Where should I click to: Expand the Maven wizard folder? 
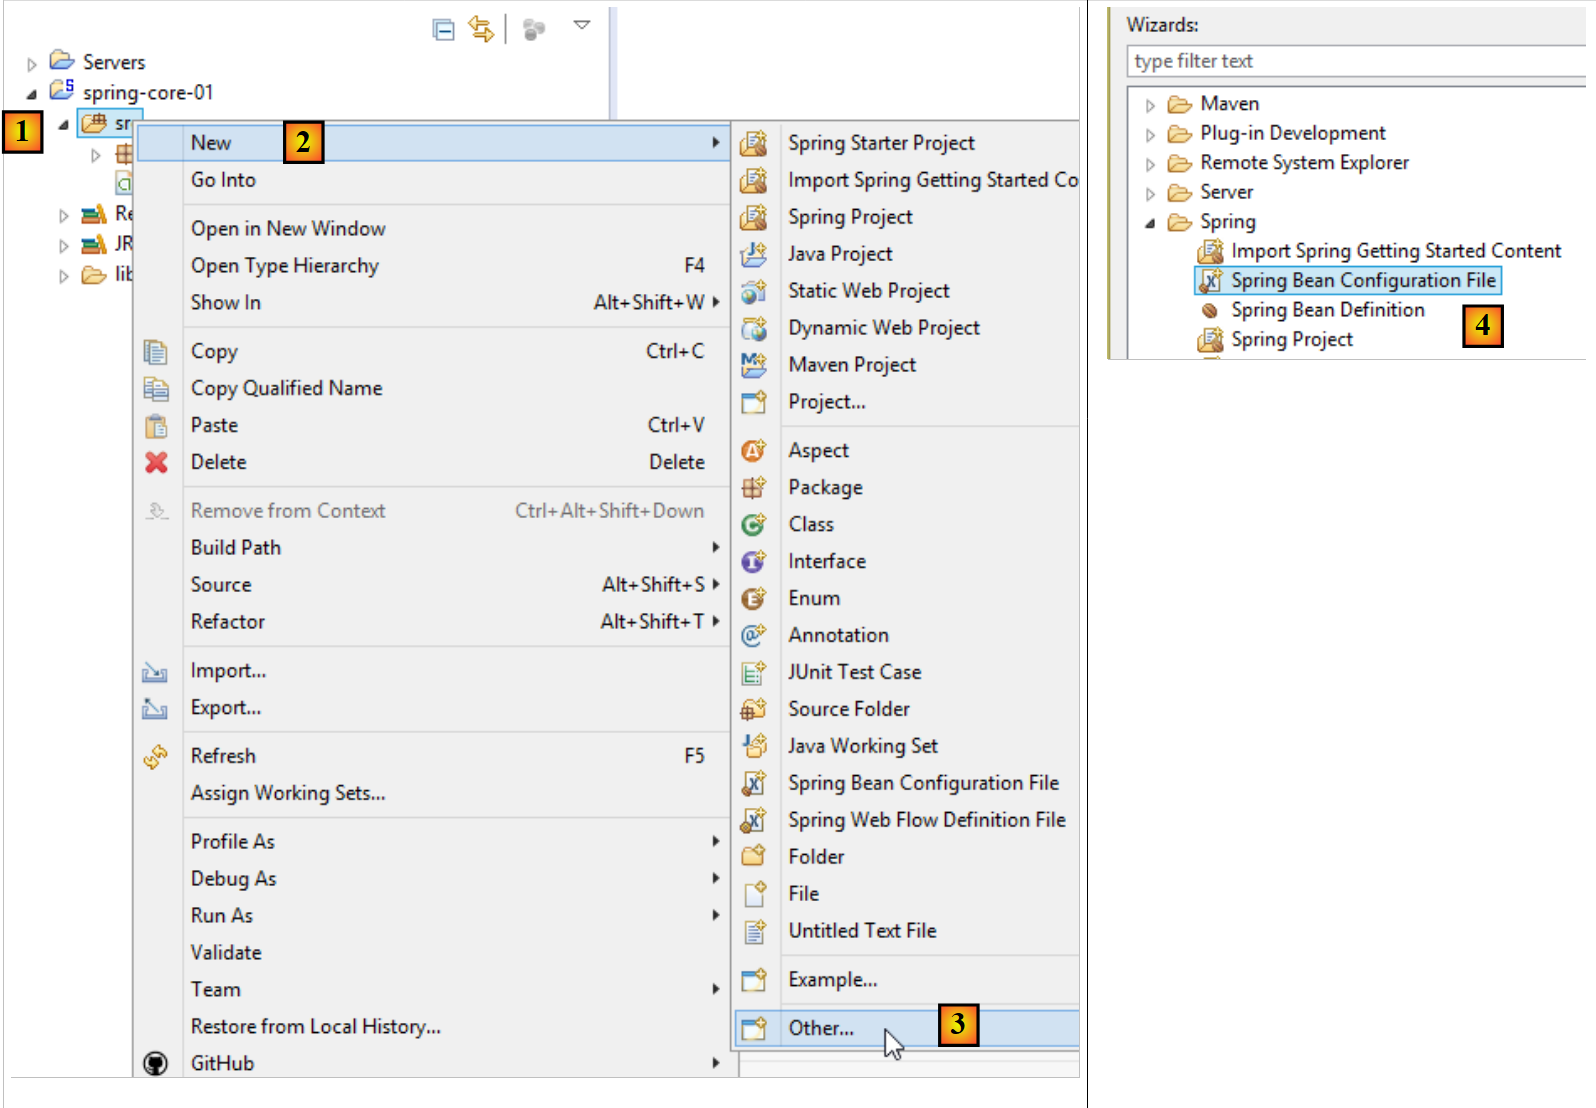(1150, 105)
